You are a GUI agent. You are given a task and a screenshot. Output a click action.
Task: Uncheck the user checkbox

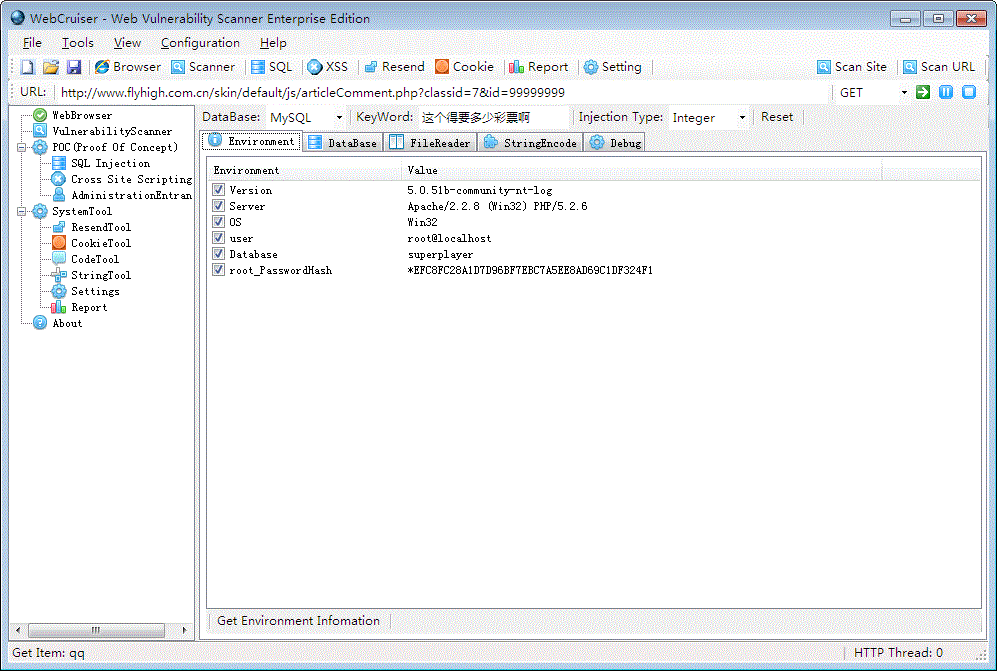[x=219, y=238]
